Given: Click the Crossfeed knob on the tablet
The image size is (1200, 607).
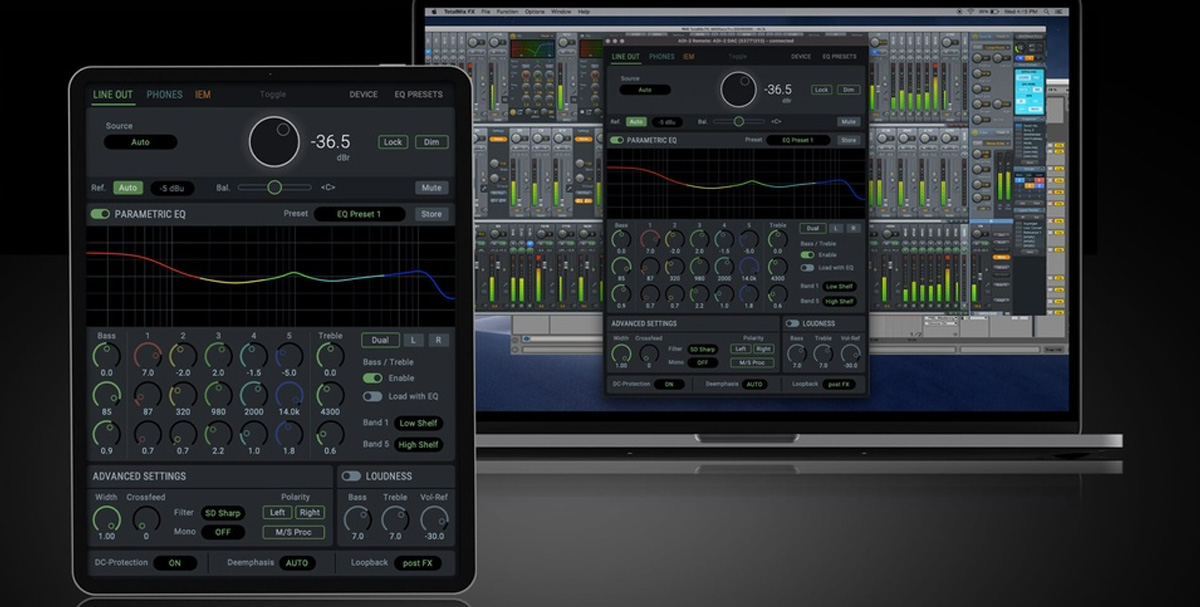Looking at the screenshot, I should click(146, 519).
